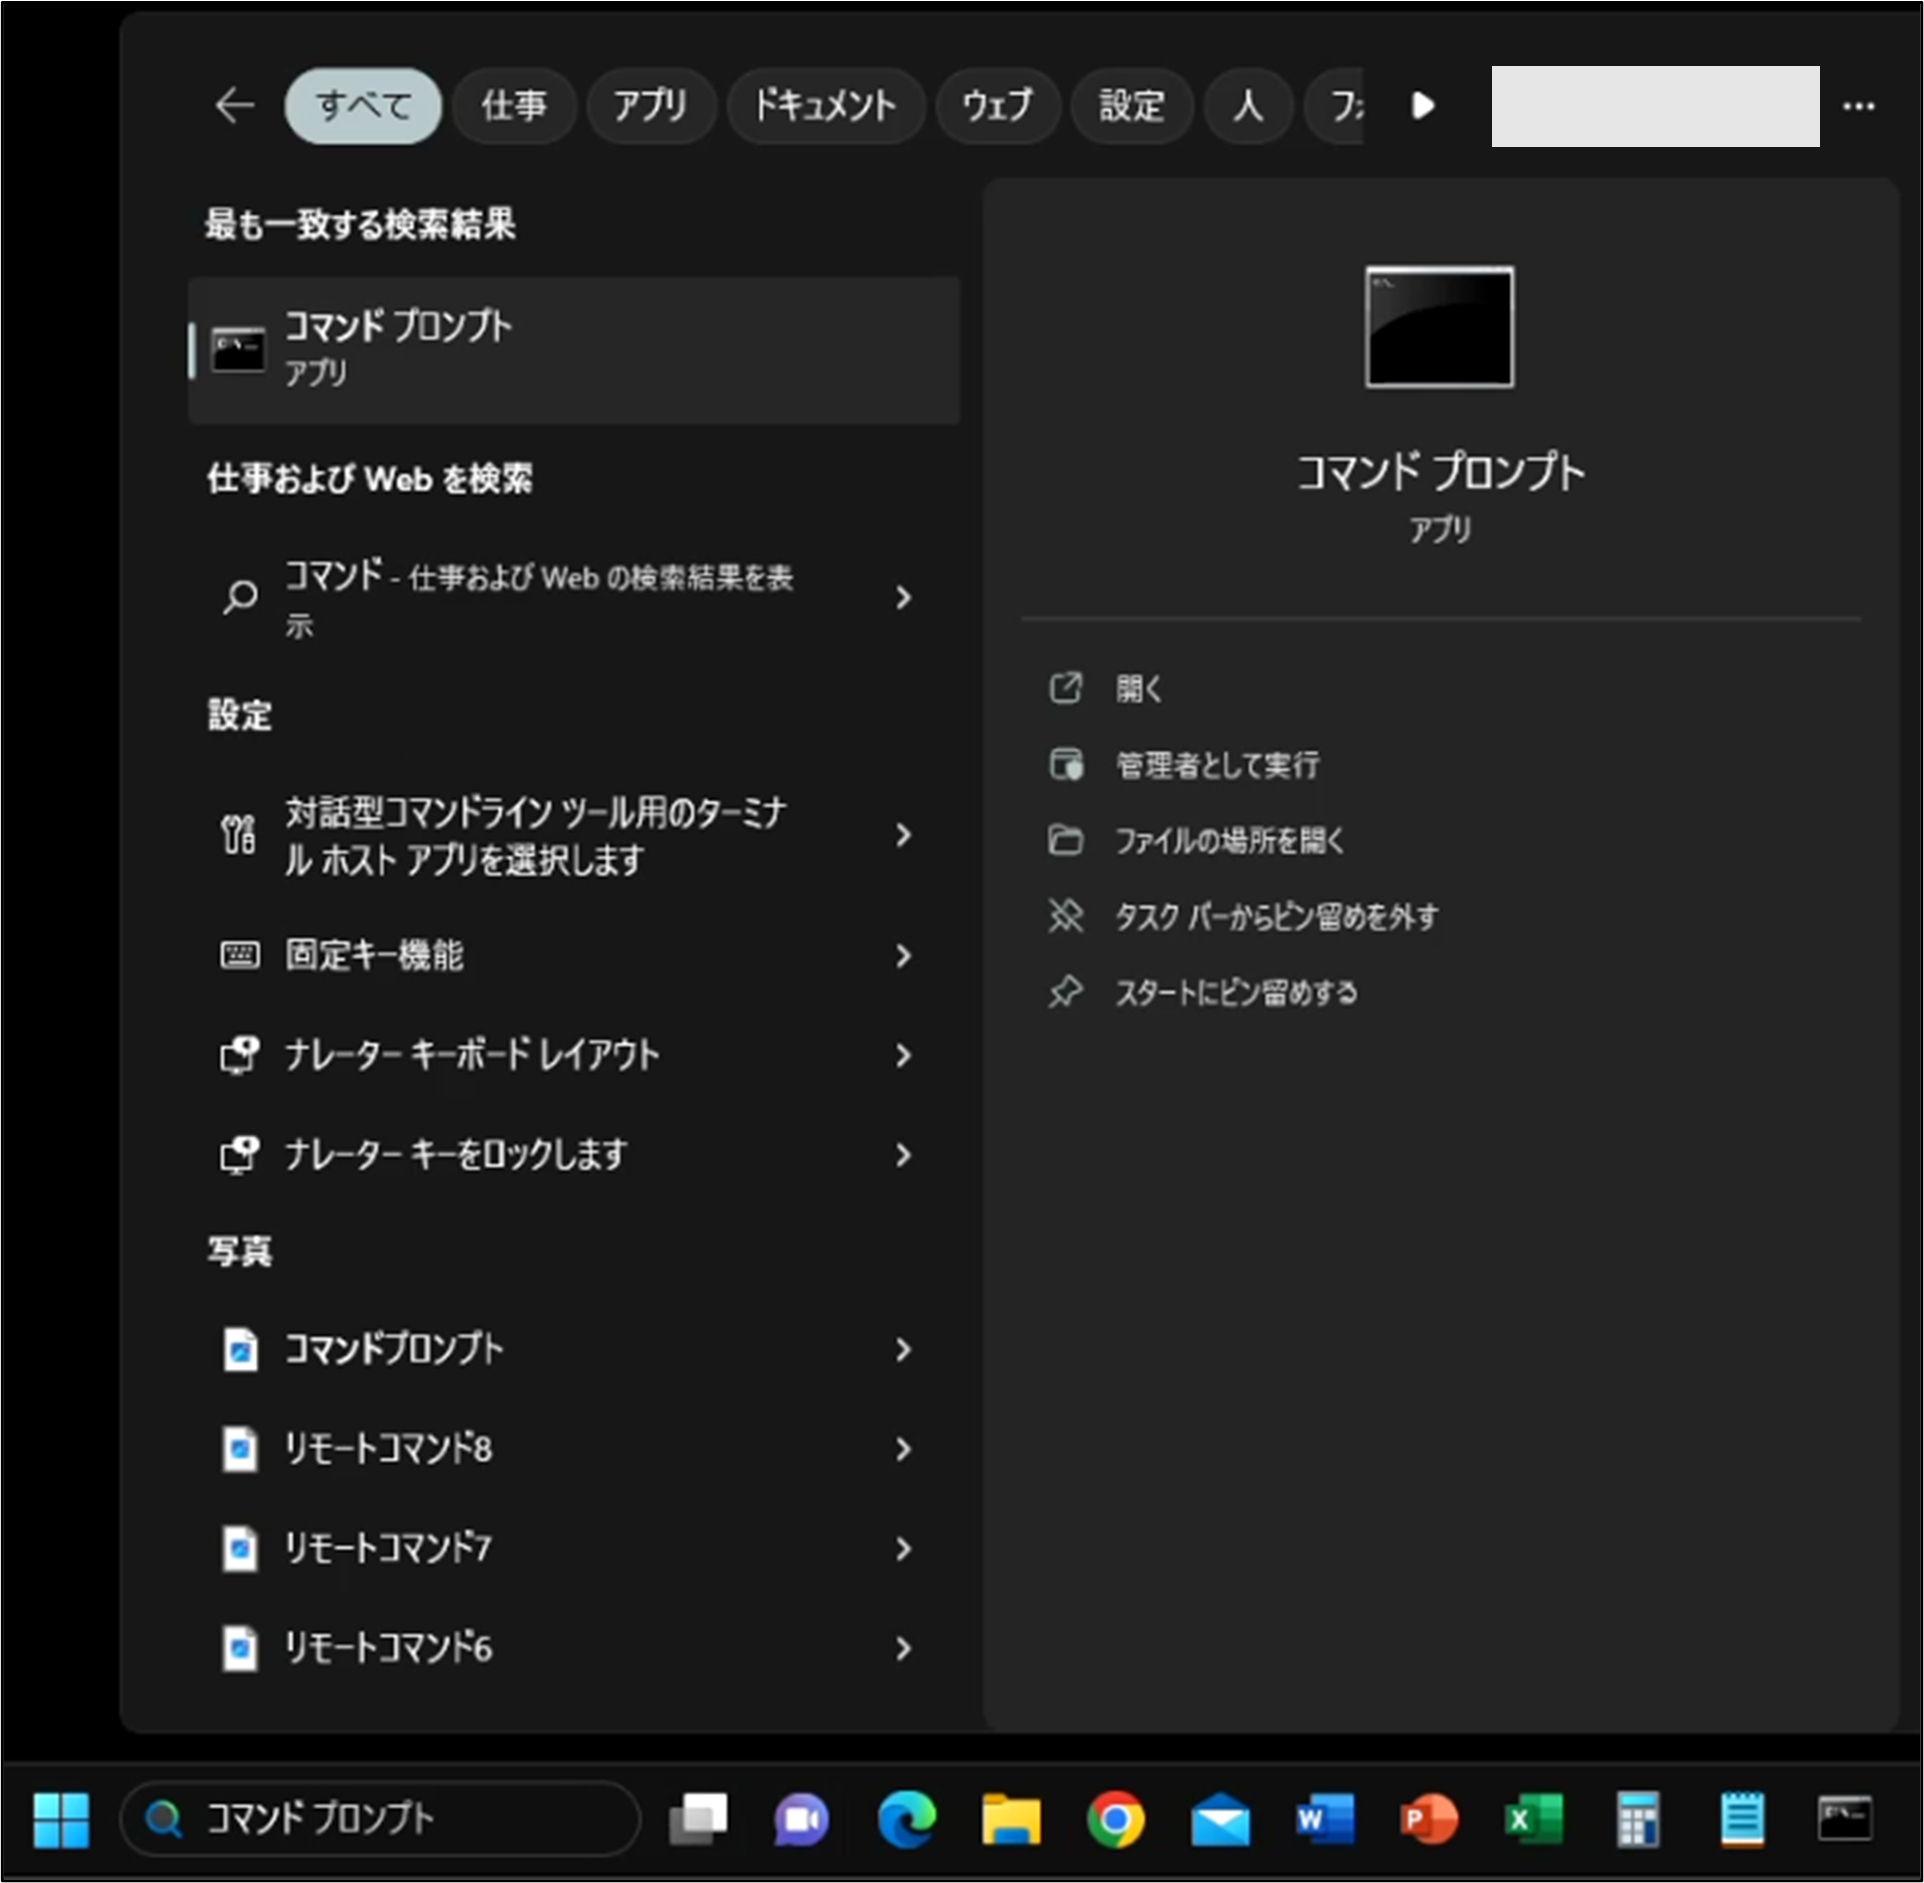Choose 管理者として実行

click(x=1217, y=765)
